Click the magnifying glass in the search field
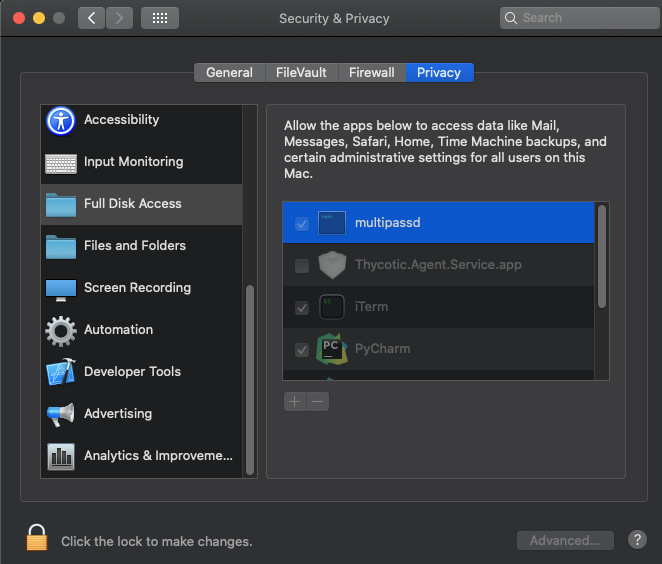 click(511, 18)
